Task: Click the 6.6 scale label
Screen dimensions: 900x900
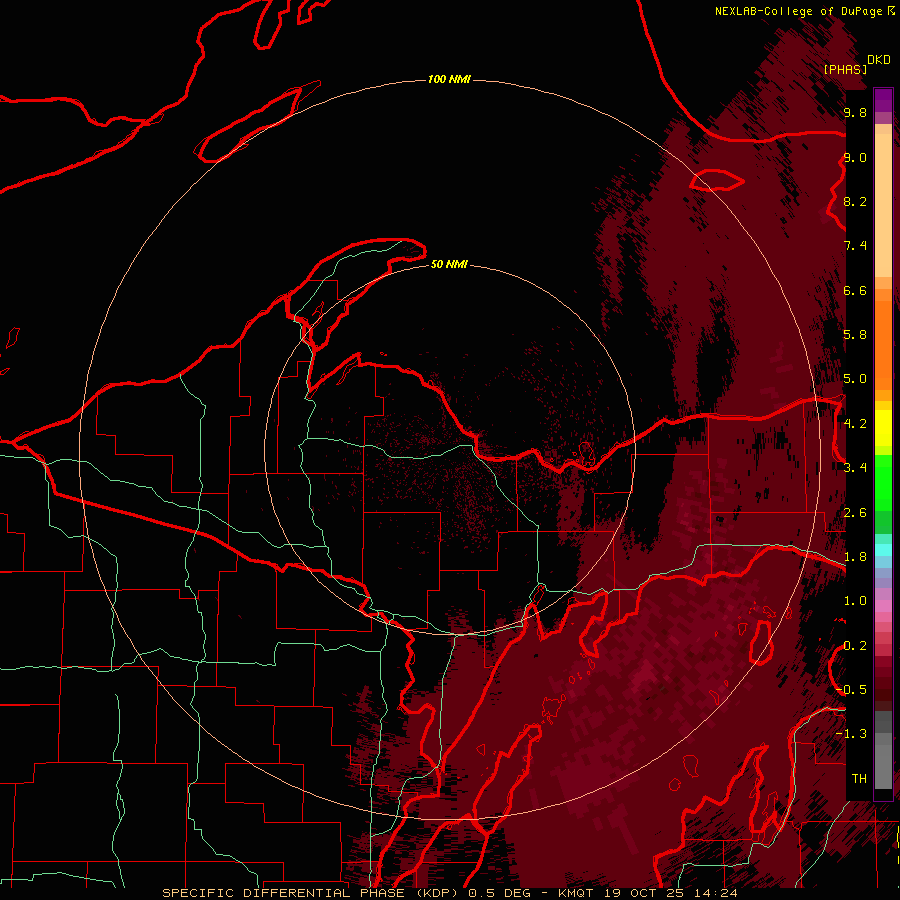Action: [x=855, y=290]
